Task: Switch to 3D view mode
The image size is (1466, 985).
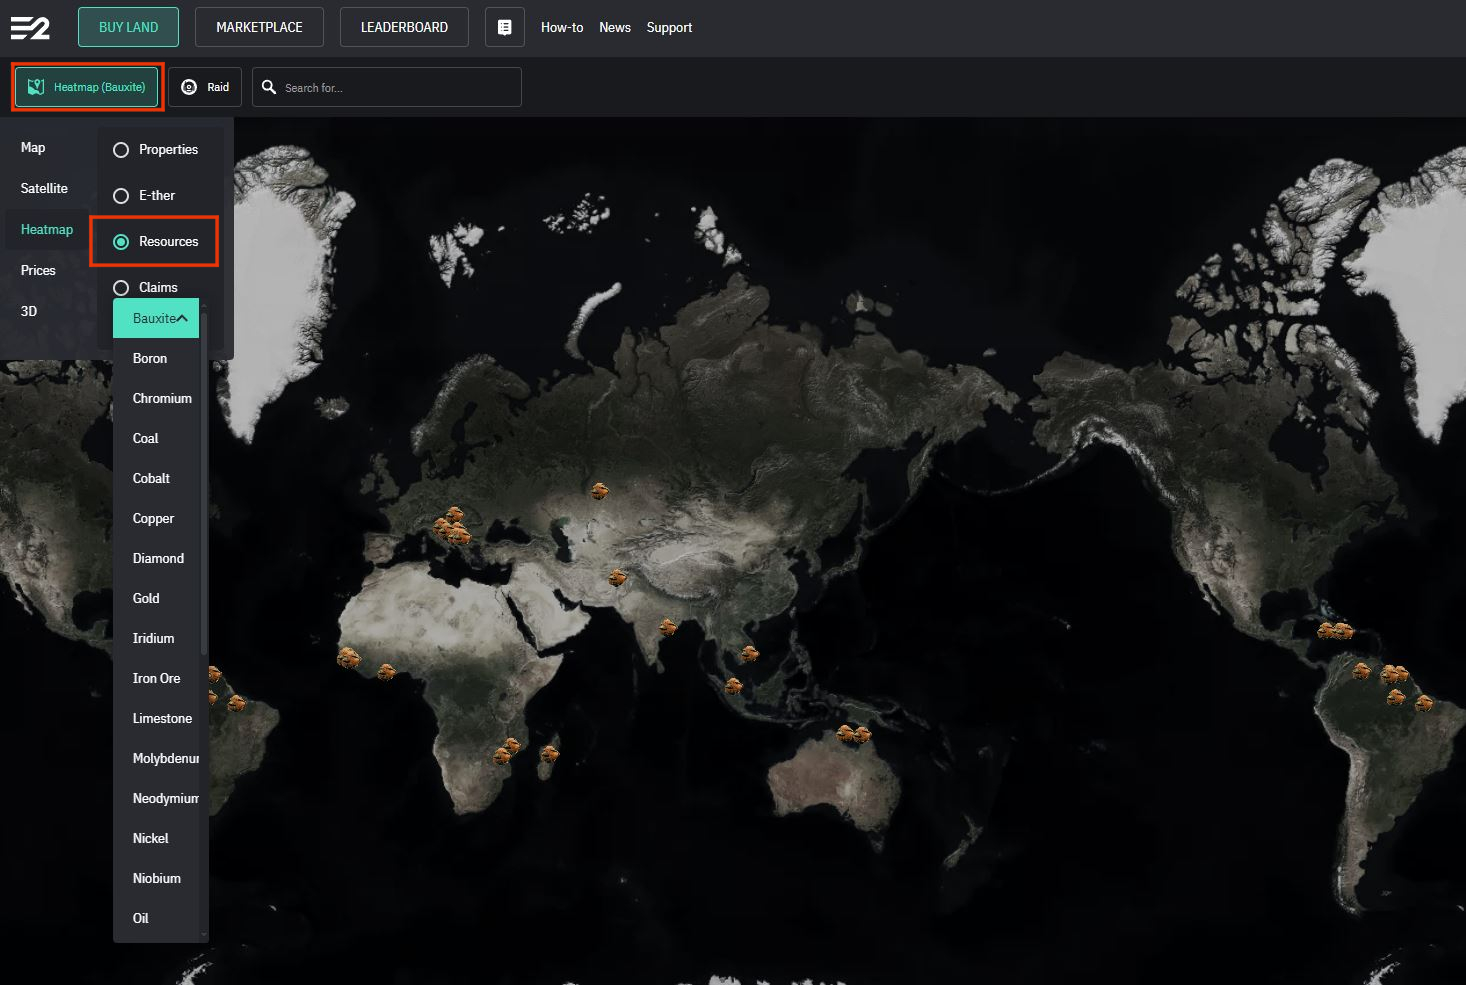Action: point(29,311)
